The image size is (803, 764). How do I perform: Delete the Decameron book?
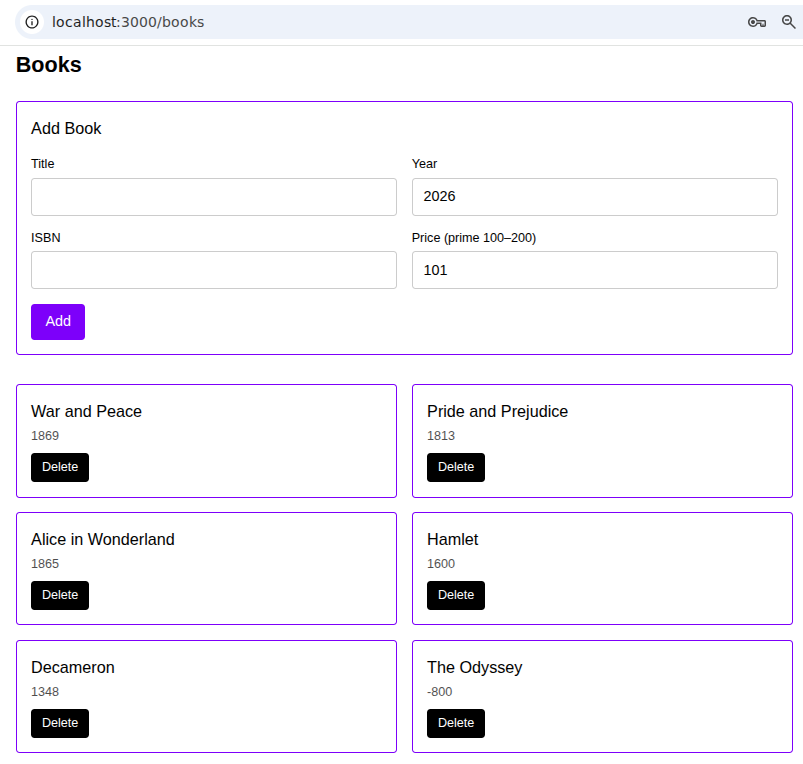coord(60,723)
